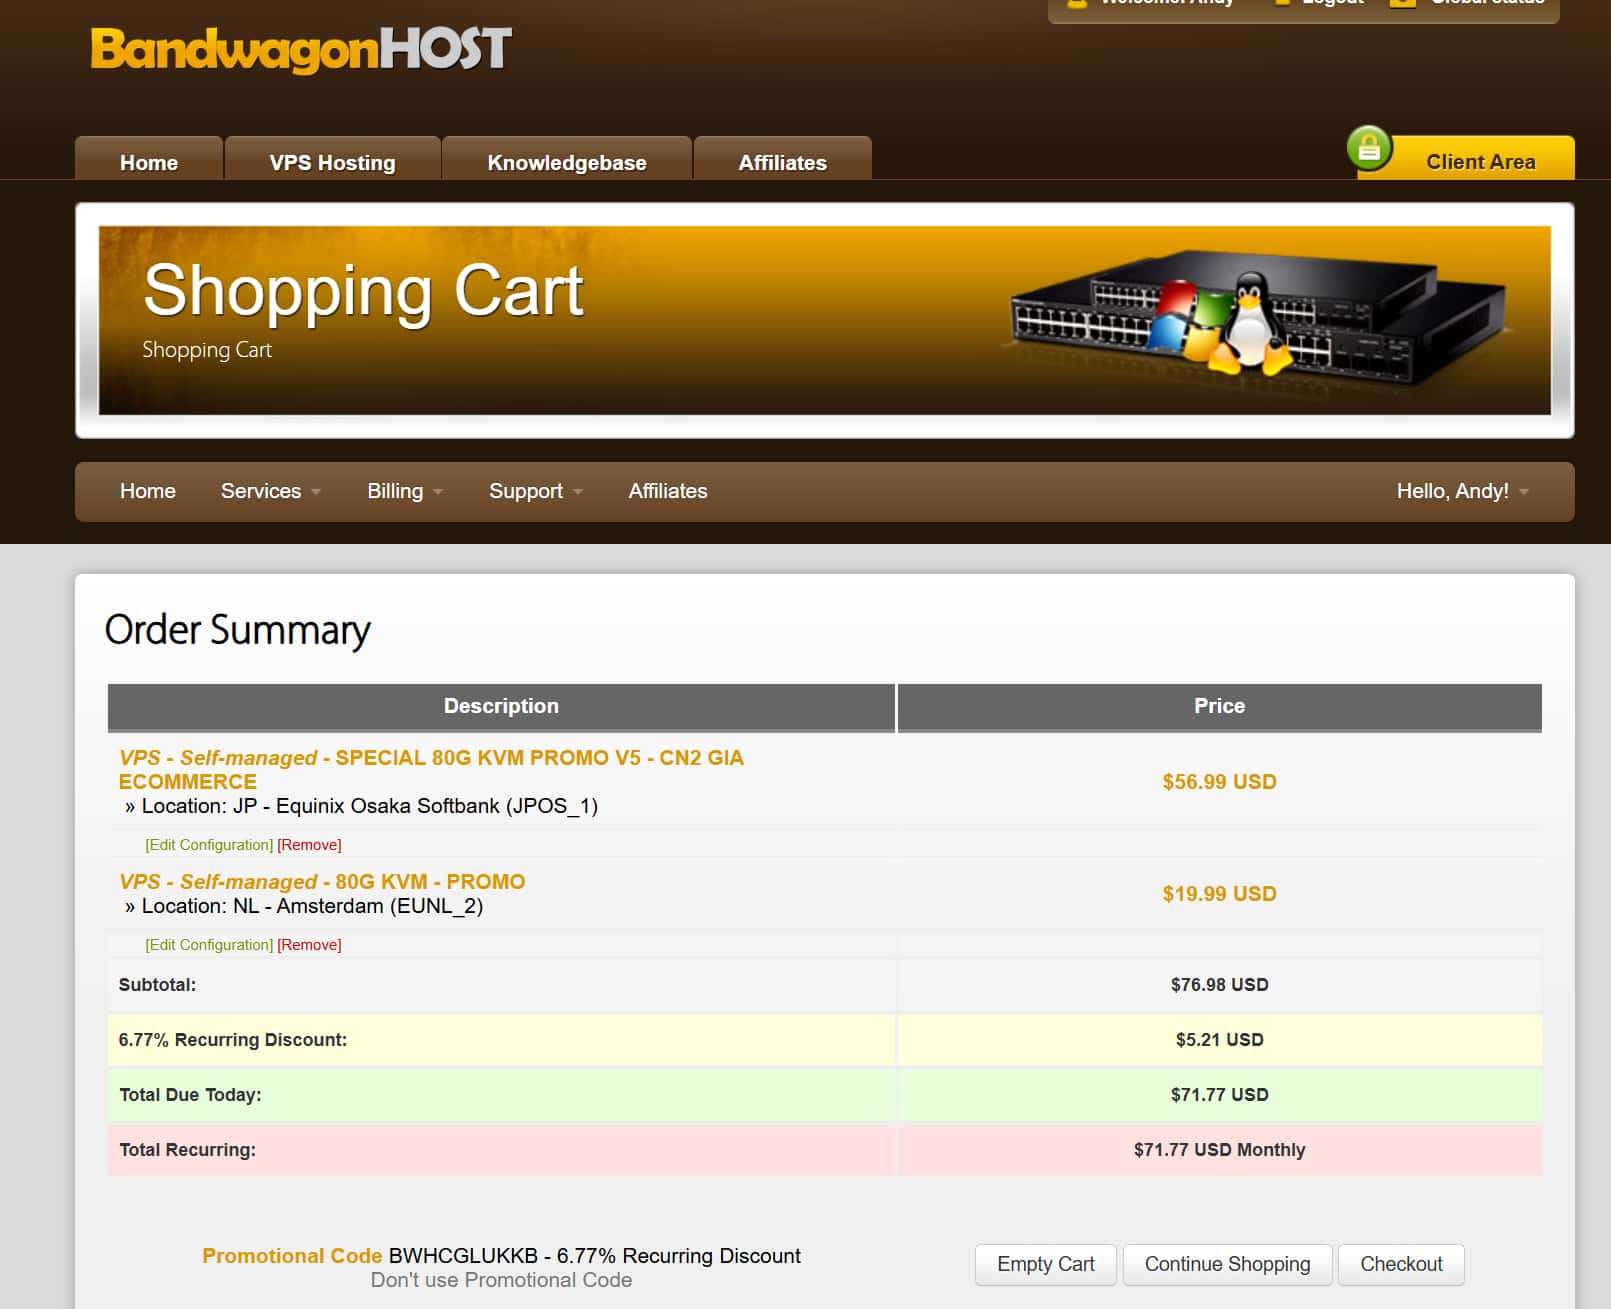Proceed with the Checkout button
1611x1309 pixels.
pyautogui.click(x=1401, y=1264)
